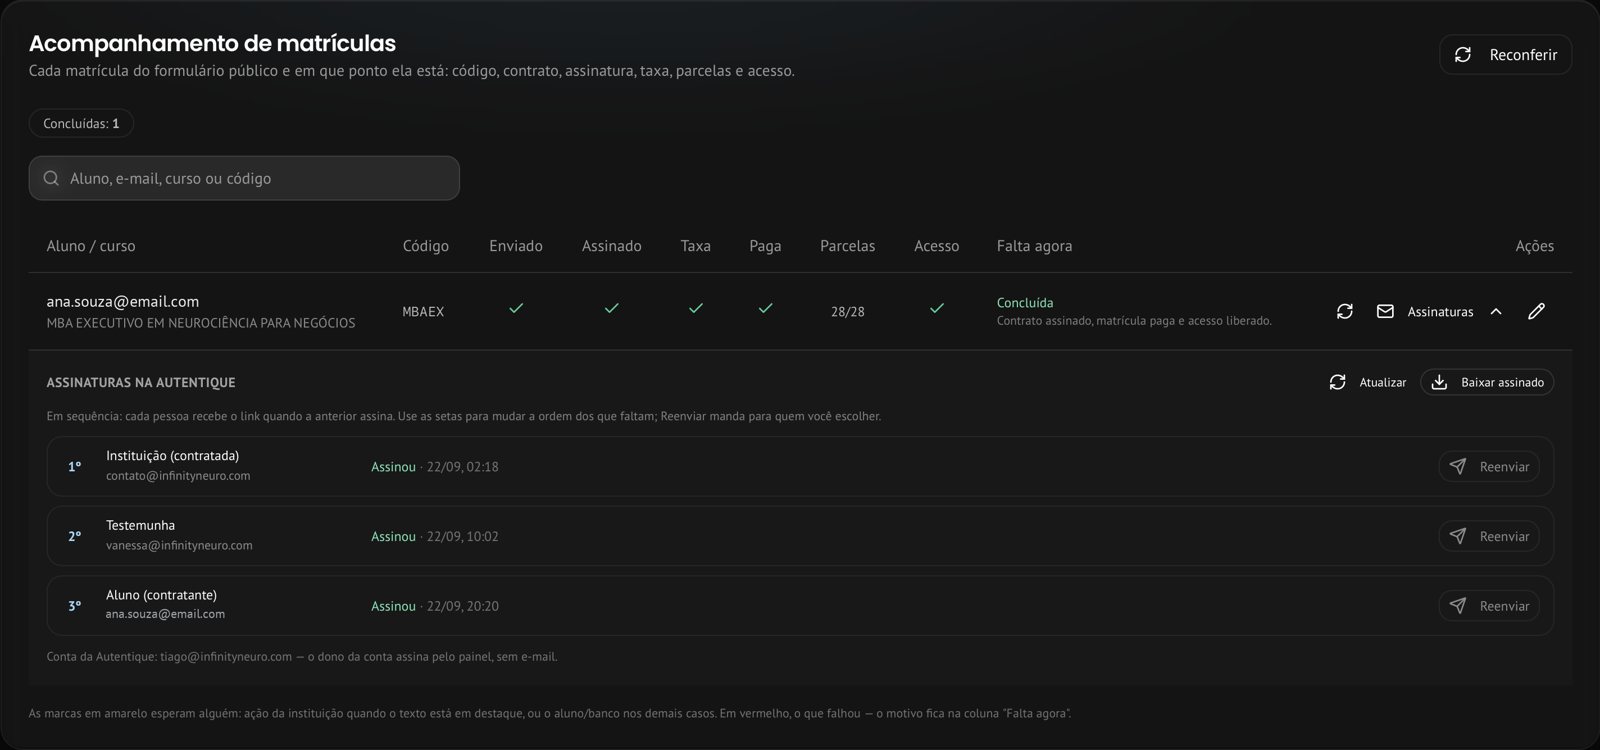Click Baixar assinado button
1600x750 pixels.
point(1487,382)
